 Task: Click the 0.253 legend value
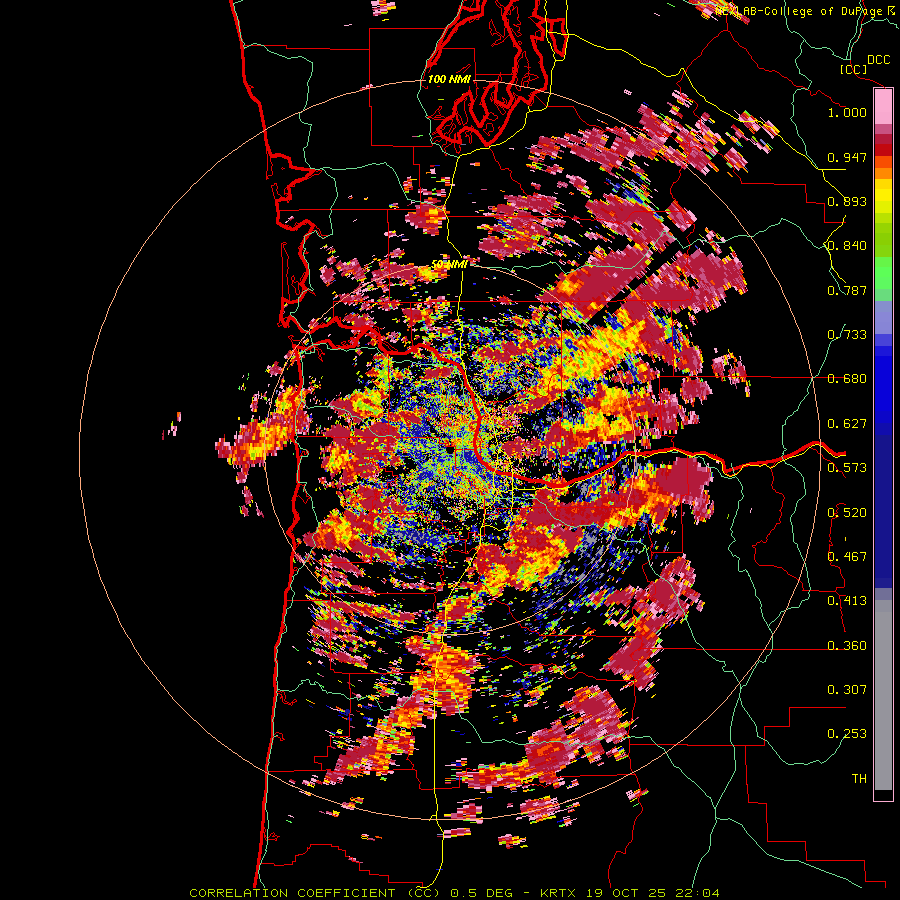(x=847, y=734)
